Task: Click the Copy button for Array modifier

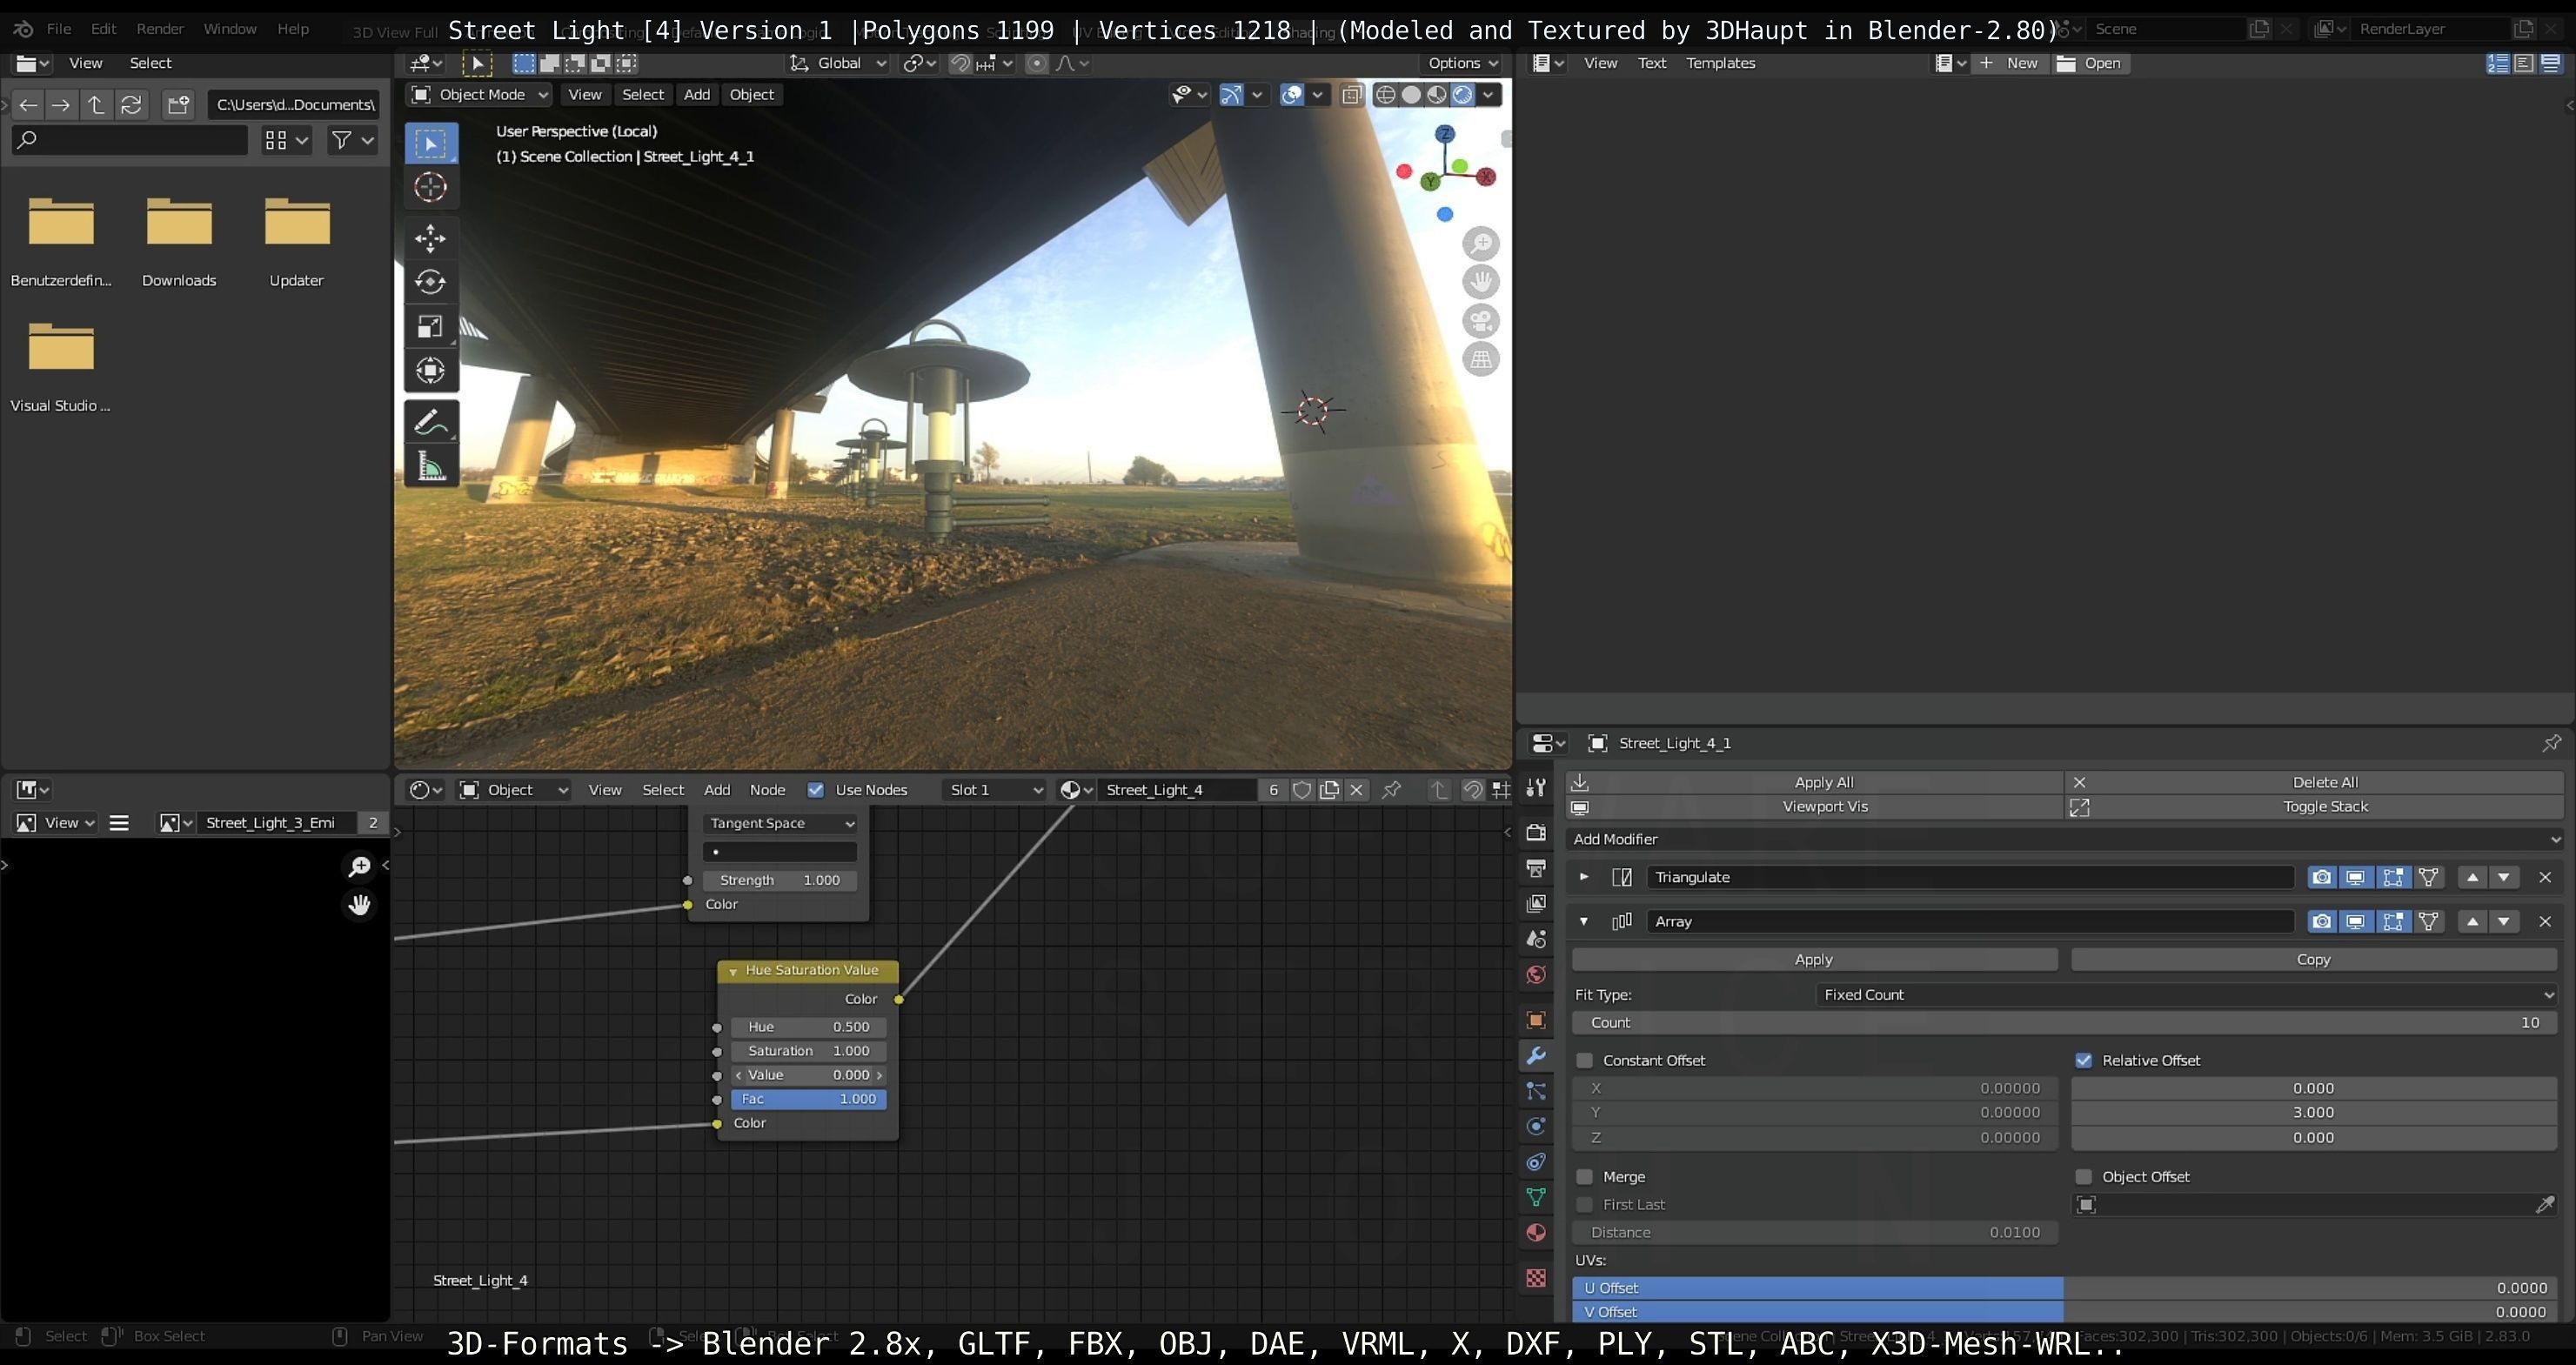Action: point(2312,959)
